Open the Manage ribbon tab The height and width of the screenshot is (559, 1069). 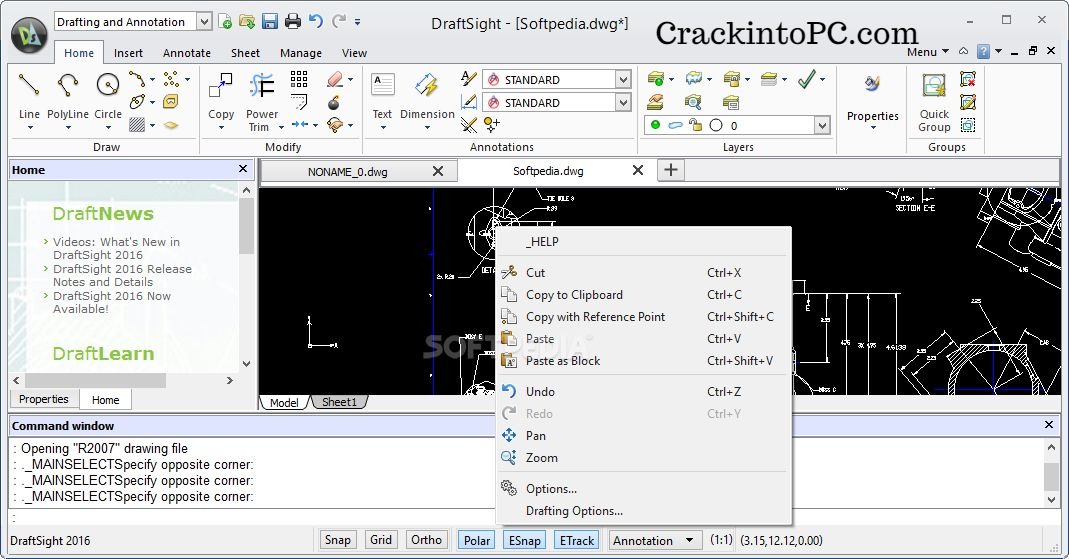tap(301, 52)
